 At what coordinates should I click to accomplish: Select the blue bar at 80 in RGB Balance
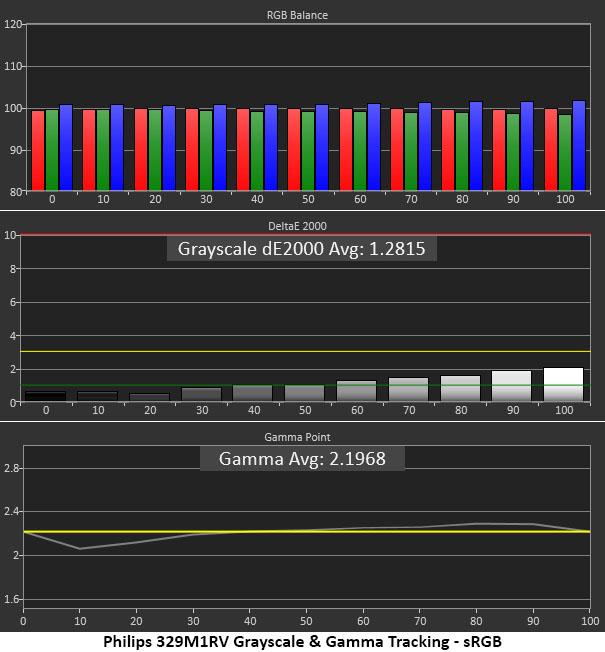[476, 146]
